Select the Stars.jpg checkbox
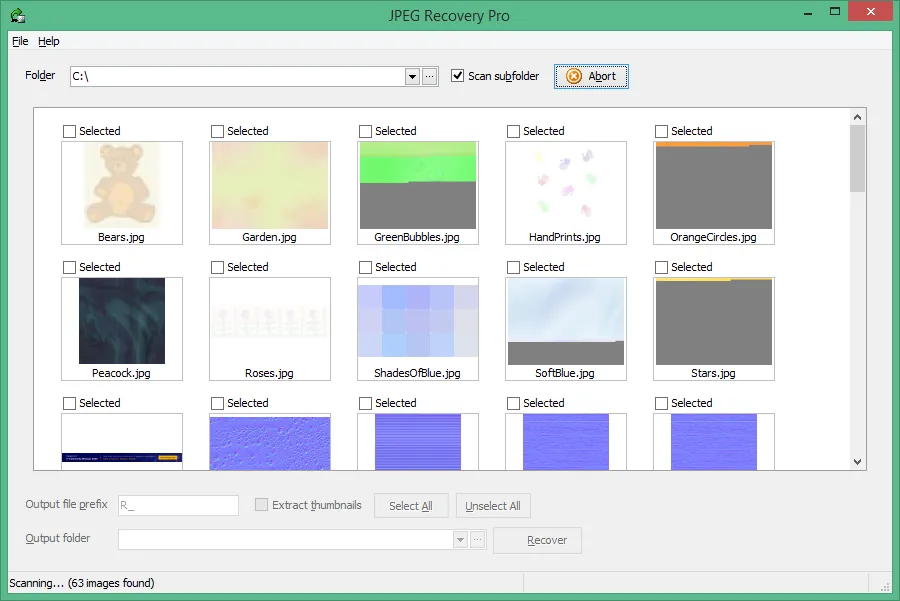The image size is (900, 601). tap(662, 267)
